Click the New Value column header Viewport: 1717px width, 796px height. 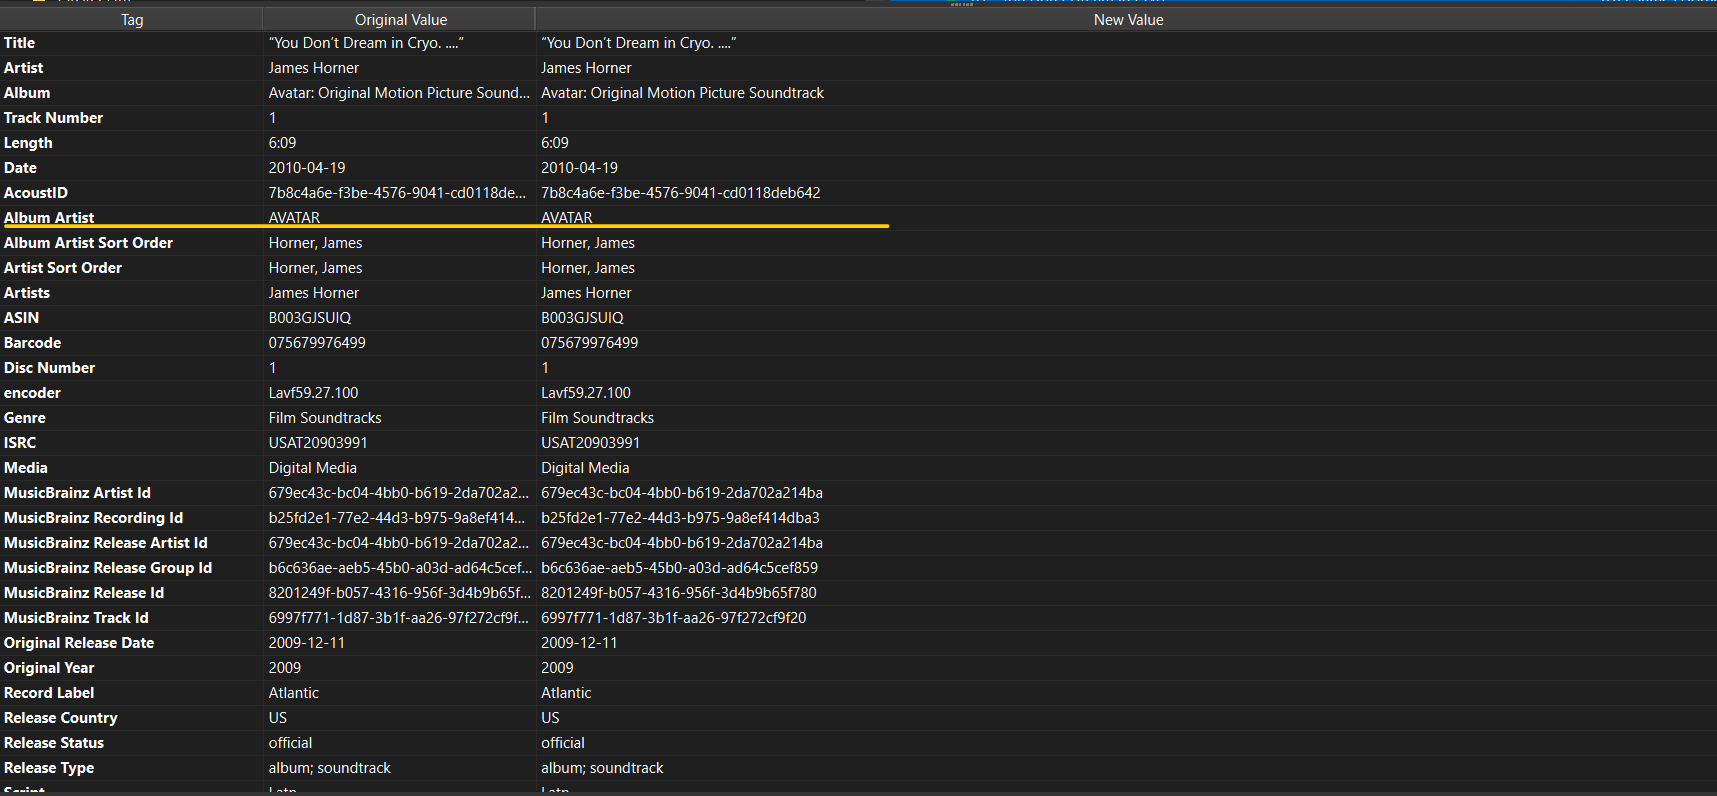1127,20
